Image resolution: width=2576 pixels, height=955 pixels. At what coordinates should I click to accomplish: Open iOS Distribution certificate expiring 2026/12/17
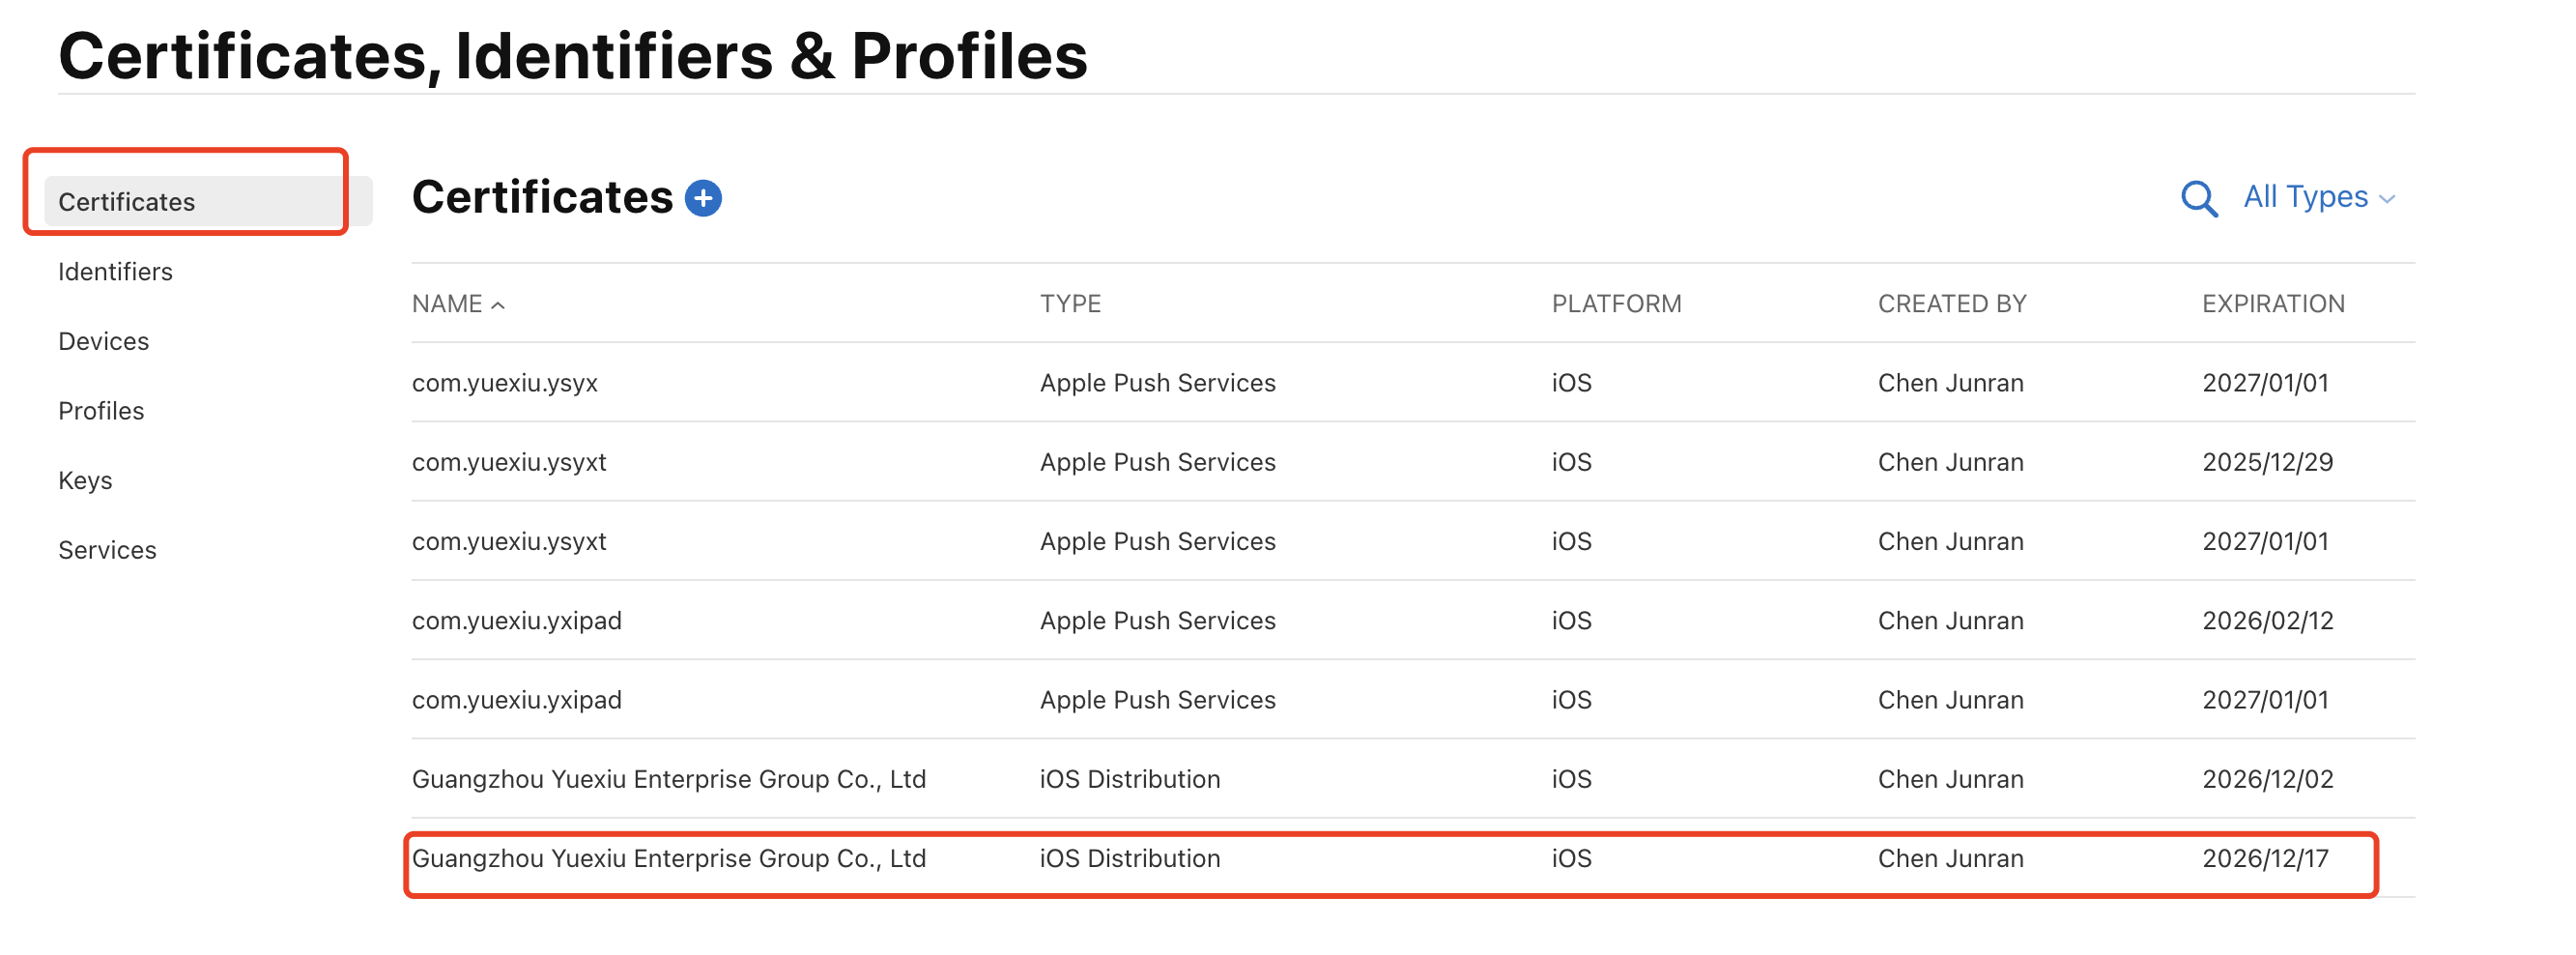668,858
